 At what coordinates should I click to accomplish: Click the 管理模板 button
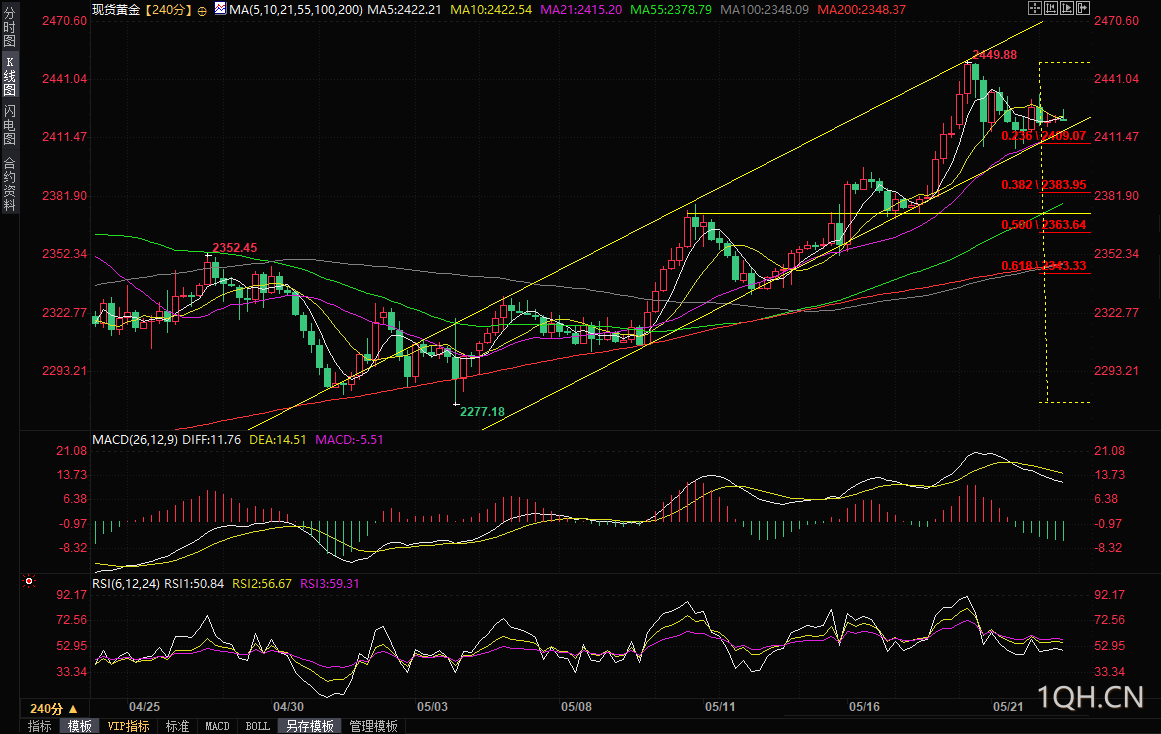point(373,726)
